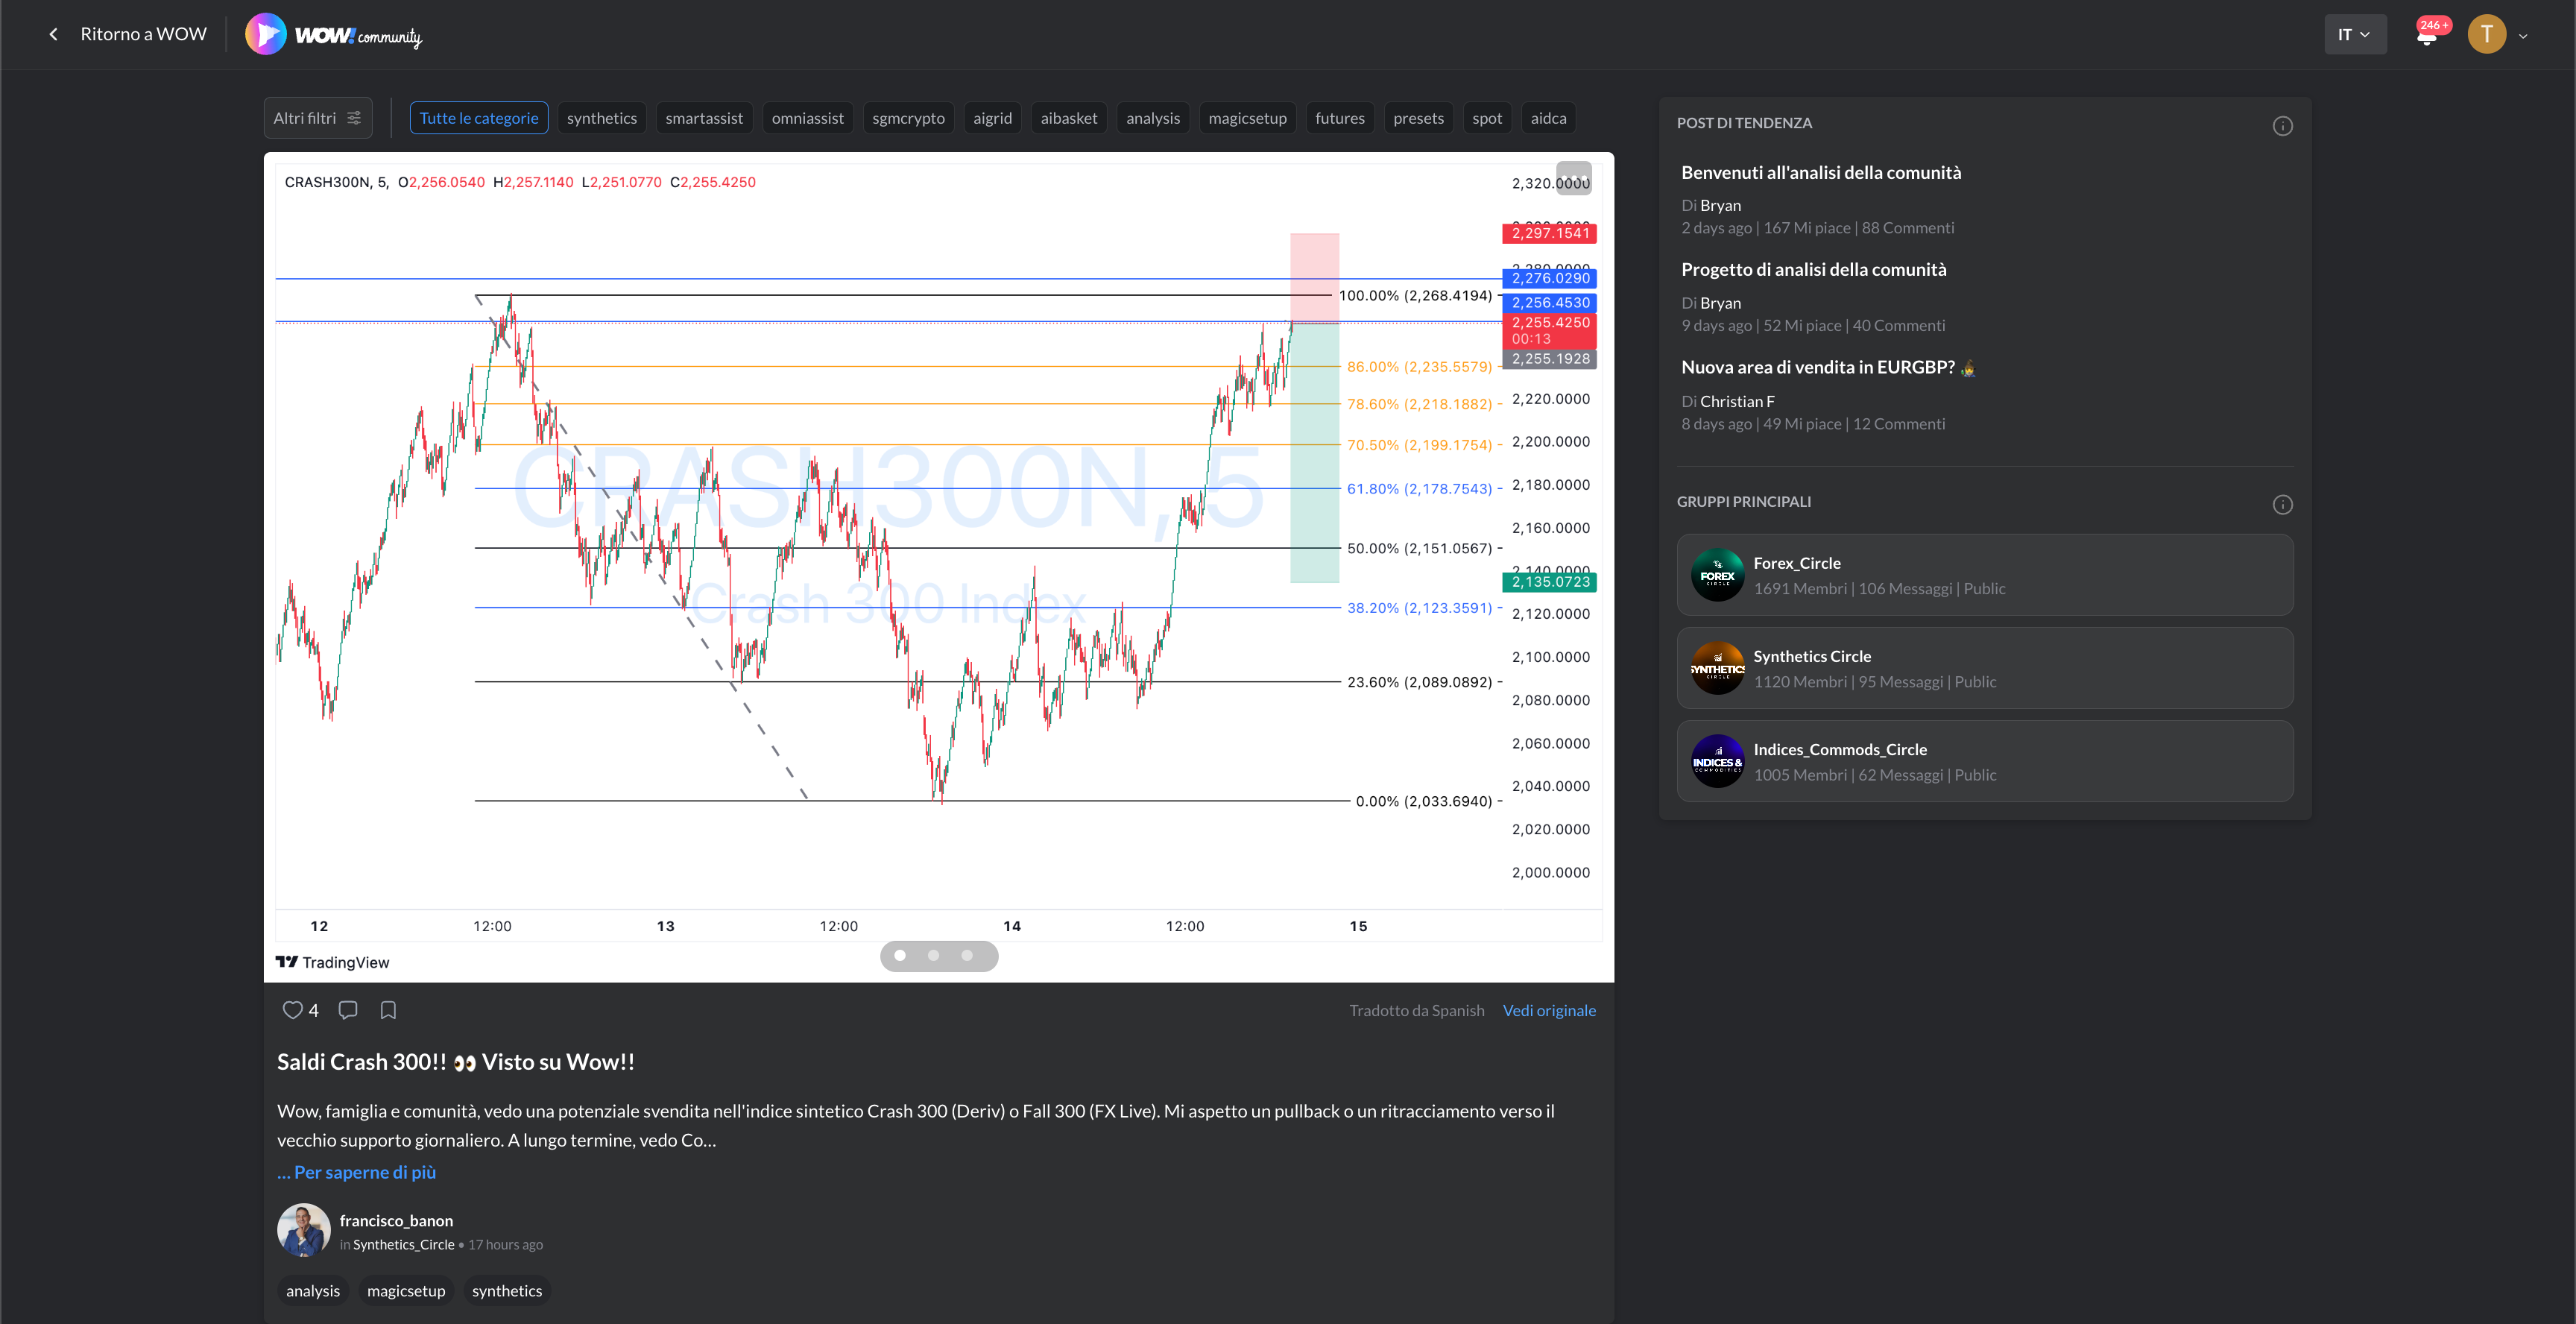Toggle the synthetics category filter chip

pos(601,118)
